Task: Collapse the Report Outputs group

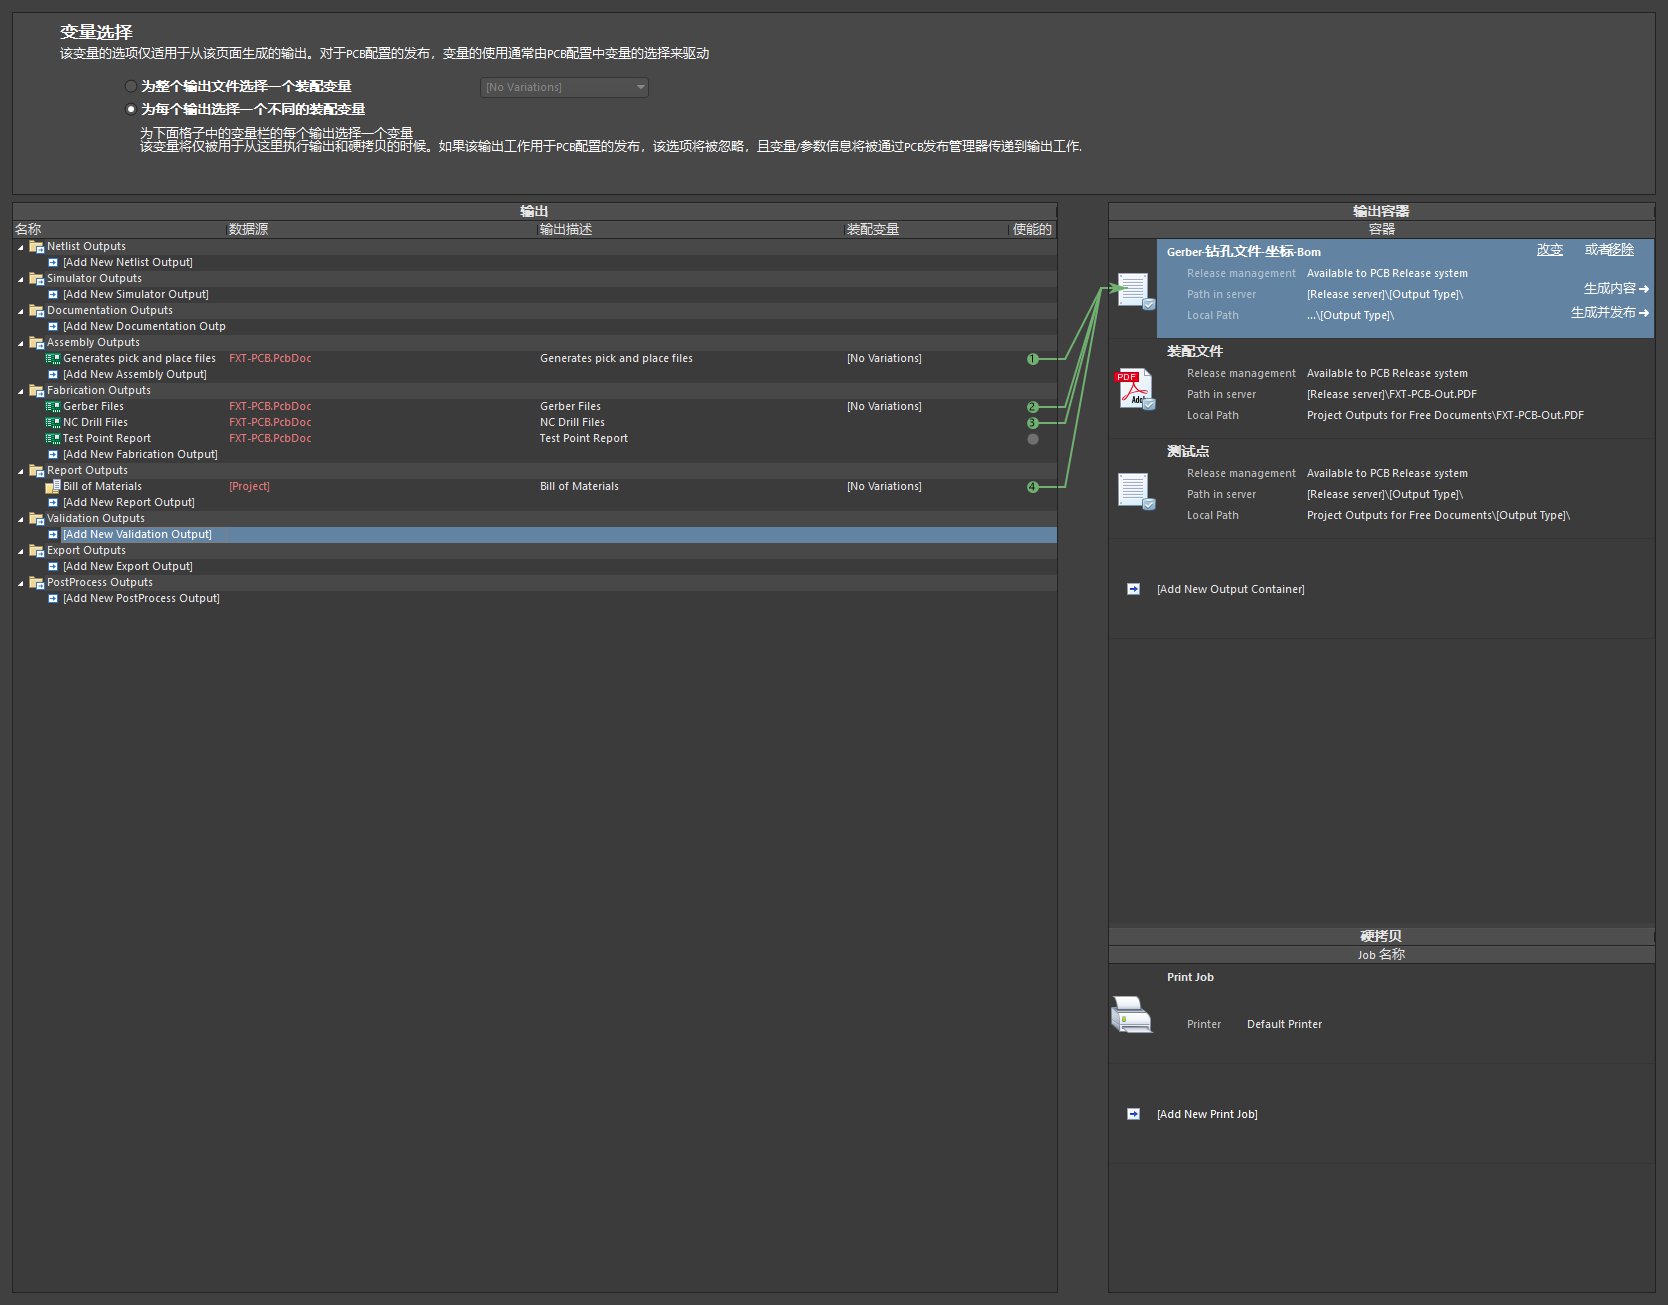Action: click(21, 471)
